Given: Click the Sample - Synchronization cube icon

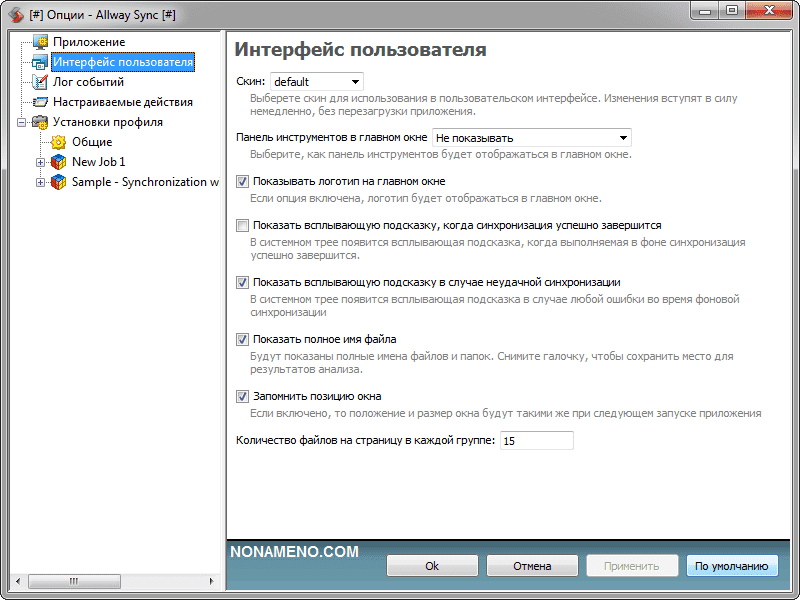Looking at the screenshot, I should [x=58, y=182].
